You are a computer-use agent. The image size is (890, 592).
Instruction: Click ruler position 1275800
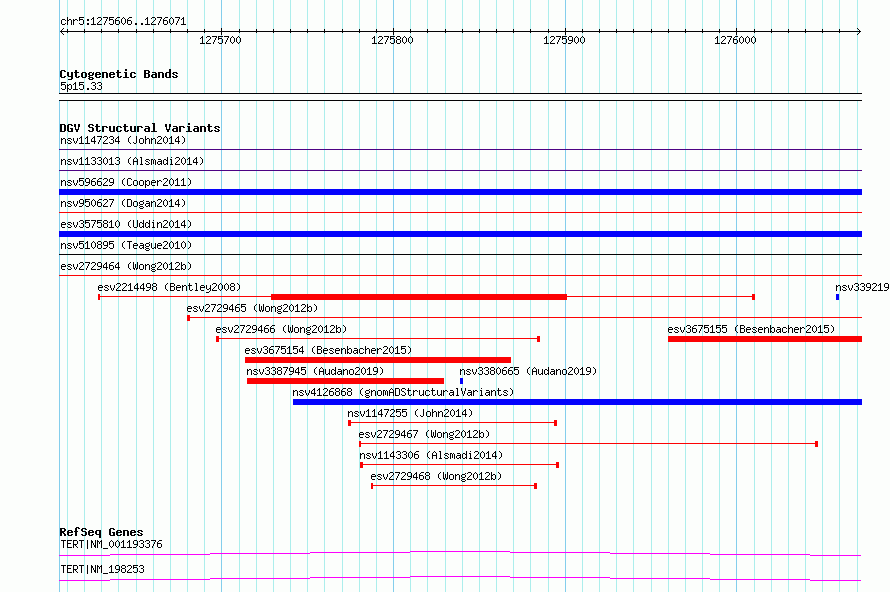392,40
